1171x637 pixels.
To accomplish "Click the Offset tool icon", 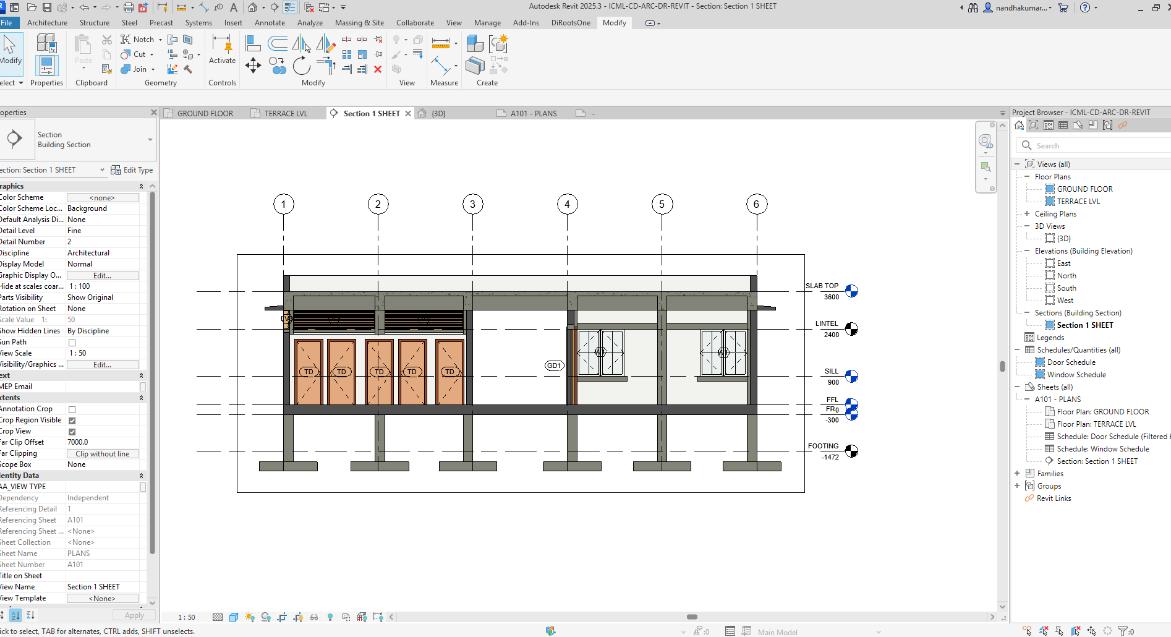I will pos(277,43).
